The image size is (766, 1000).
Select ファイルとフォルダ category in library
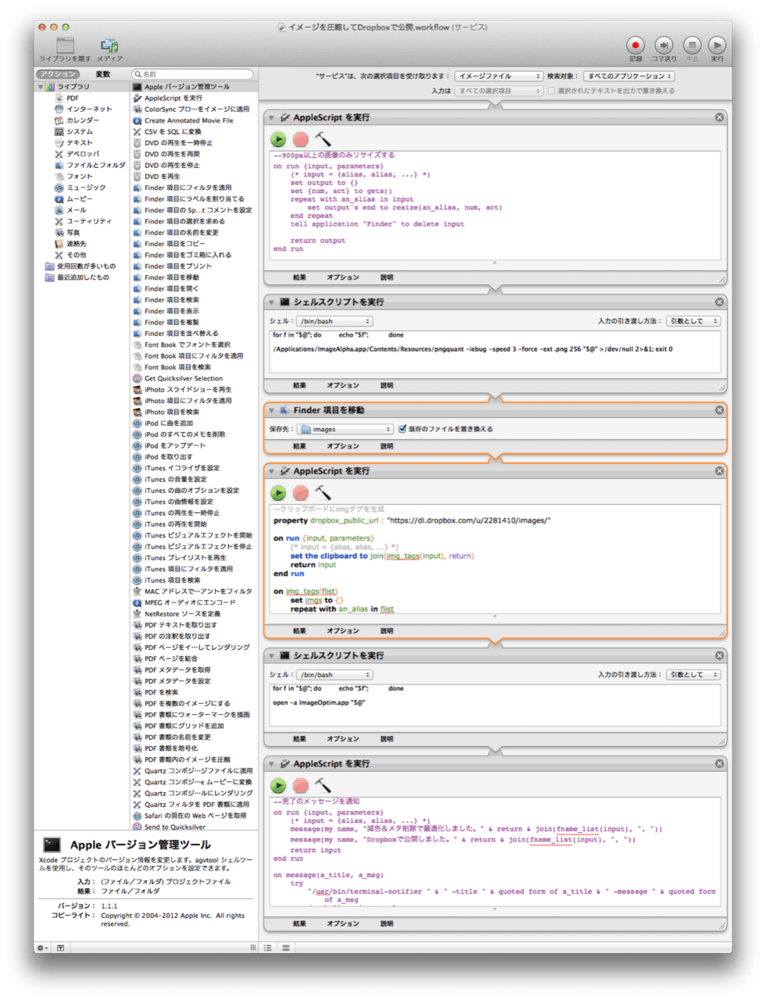point(89,165)
